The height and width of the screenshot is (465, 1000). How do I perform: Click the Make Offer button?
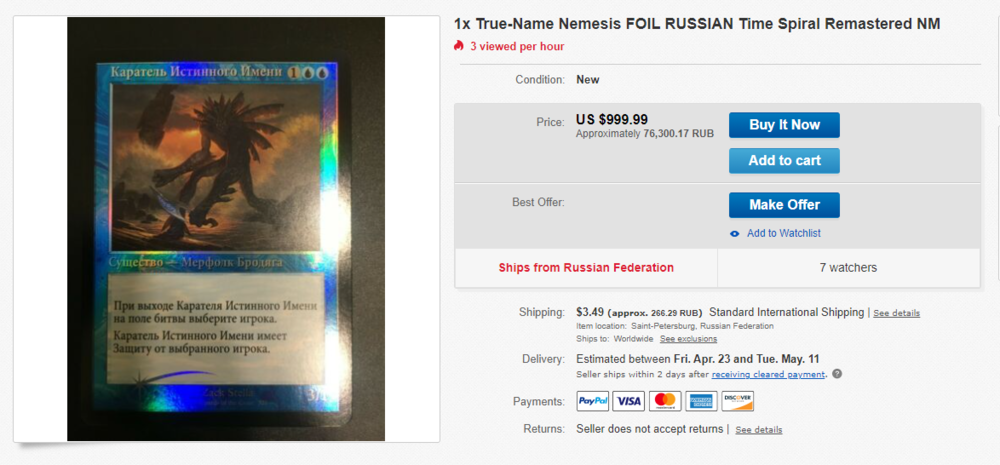(784, 205)
